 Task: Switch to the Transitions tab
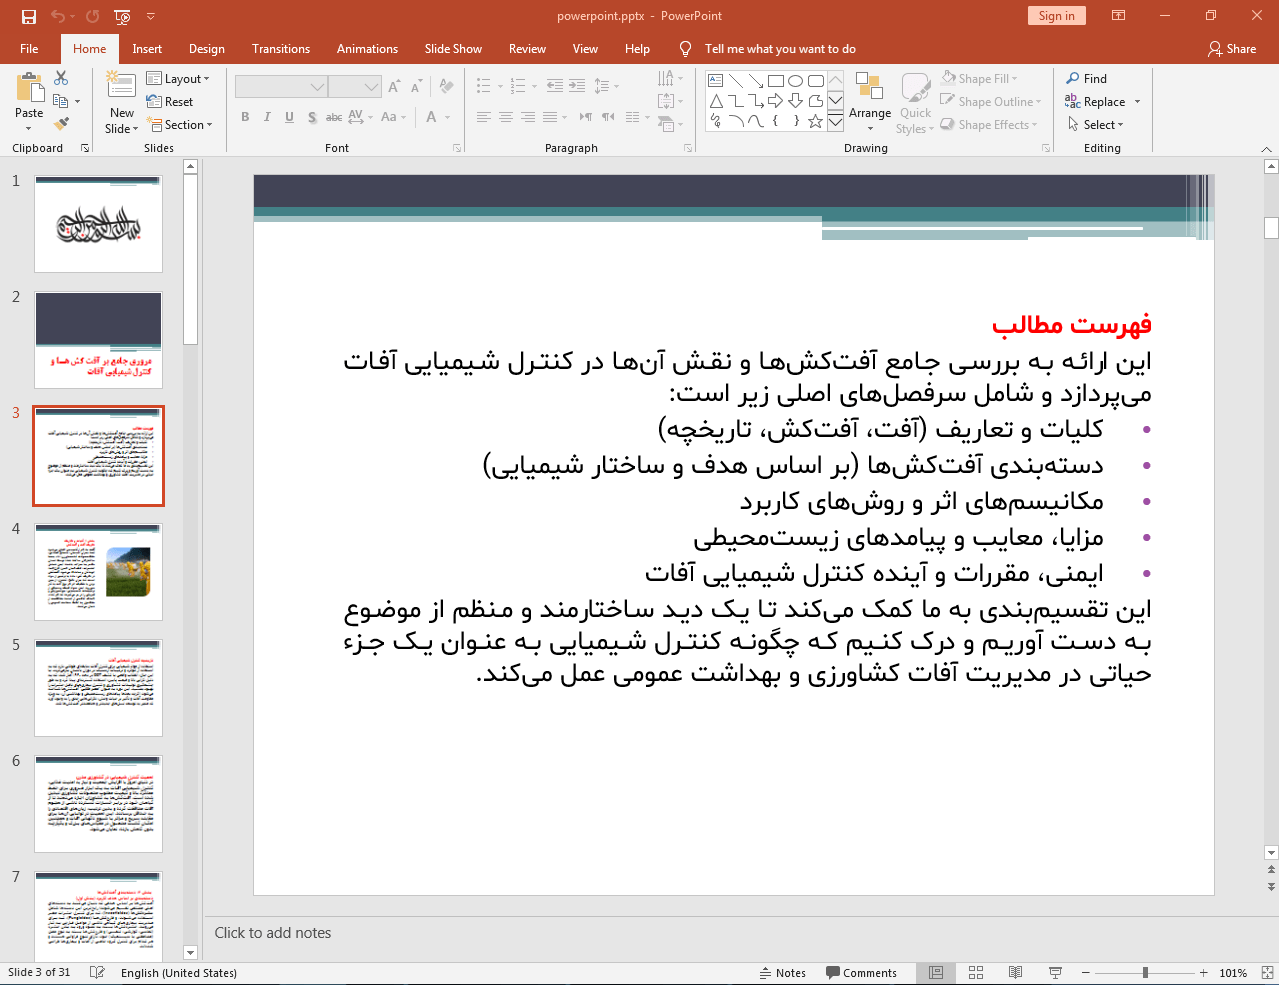pyautogui.click(x=281, y=48)
